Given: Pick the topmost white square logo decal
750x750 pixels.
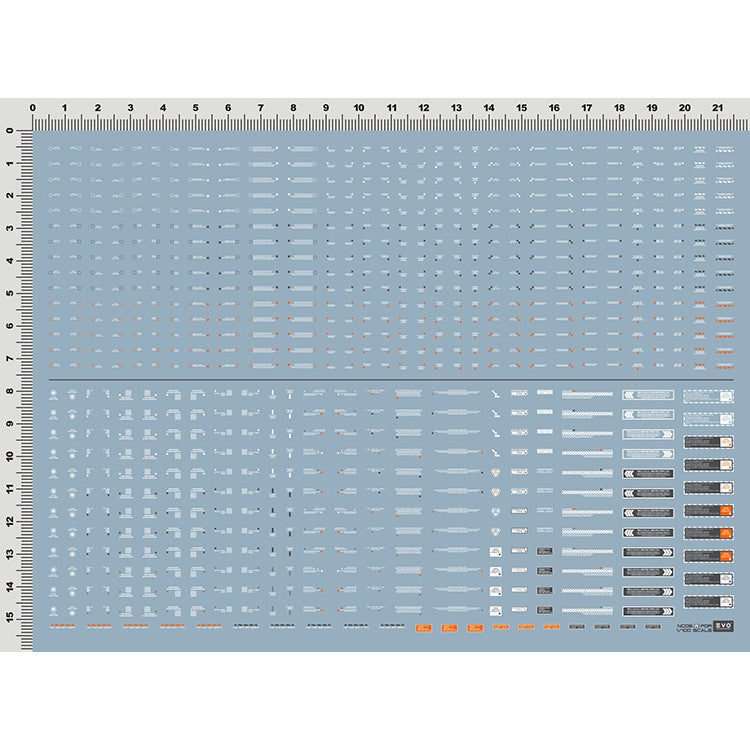Looking at the screenshot, I should [x=495, y=551].
